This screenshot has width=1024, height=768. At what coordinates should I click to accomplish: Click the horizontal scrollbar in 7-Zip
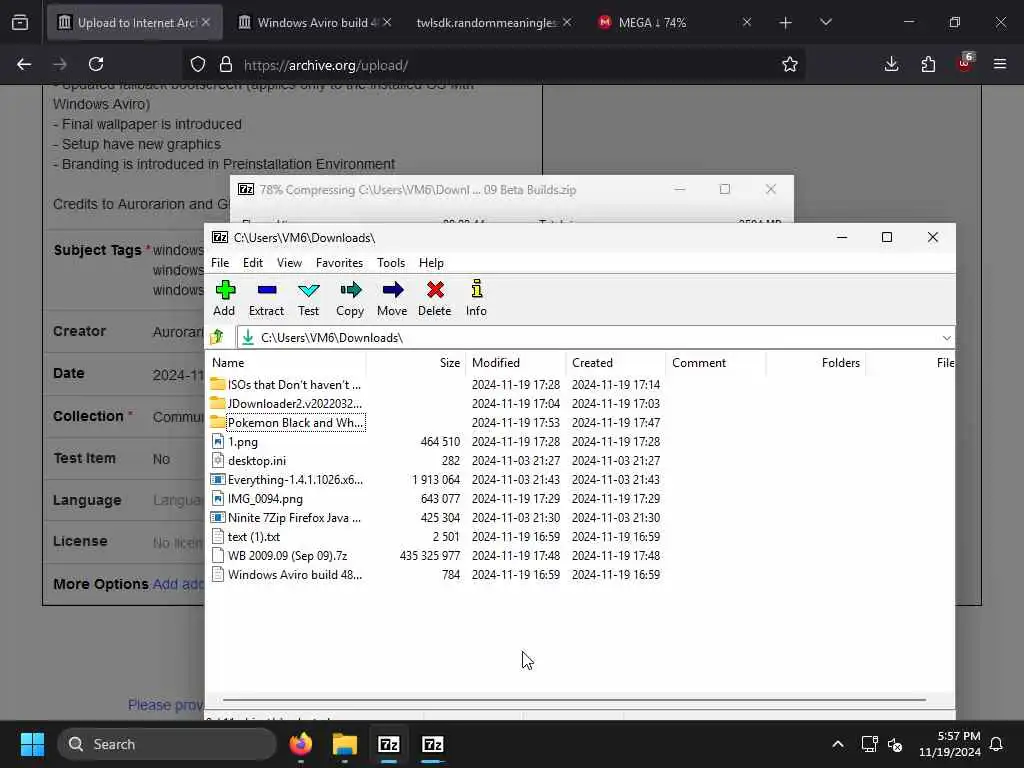[574, 699]
